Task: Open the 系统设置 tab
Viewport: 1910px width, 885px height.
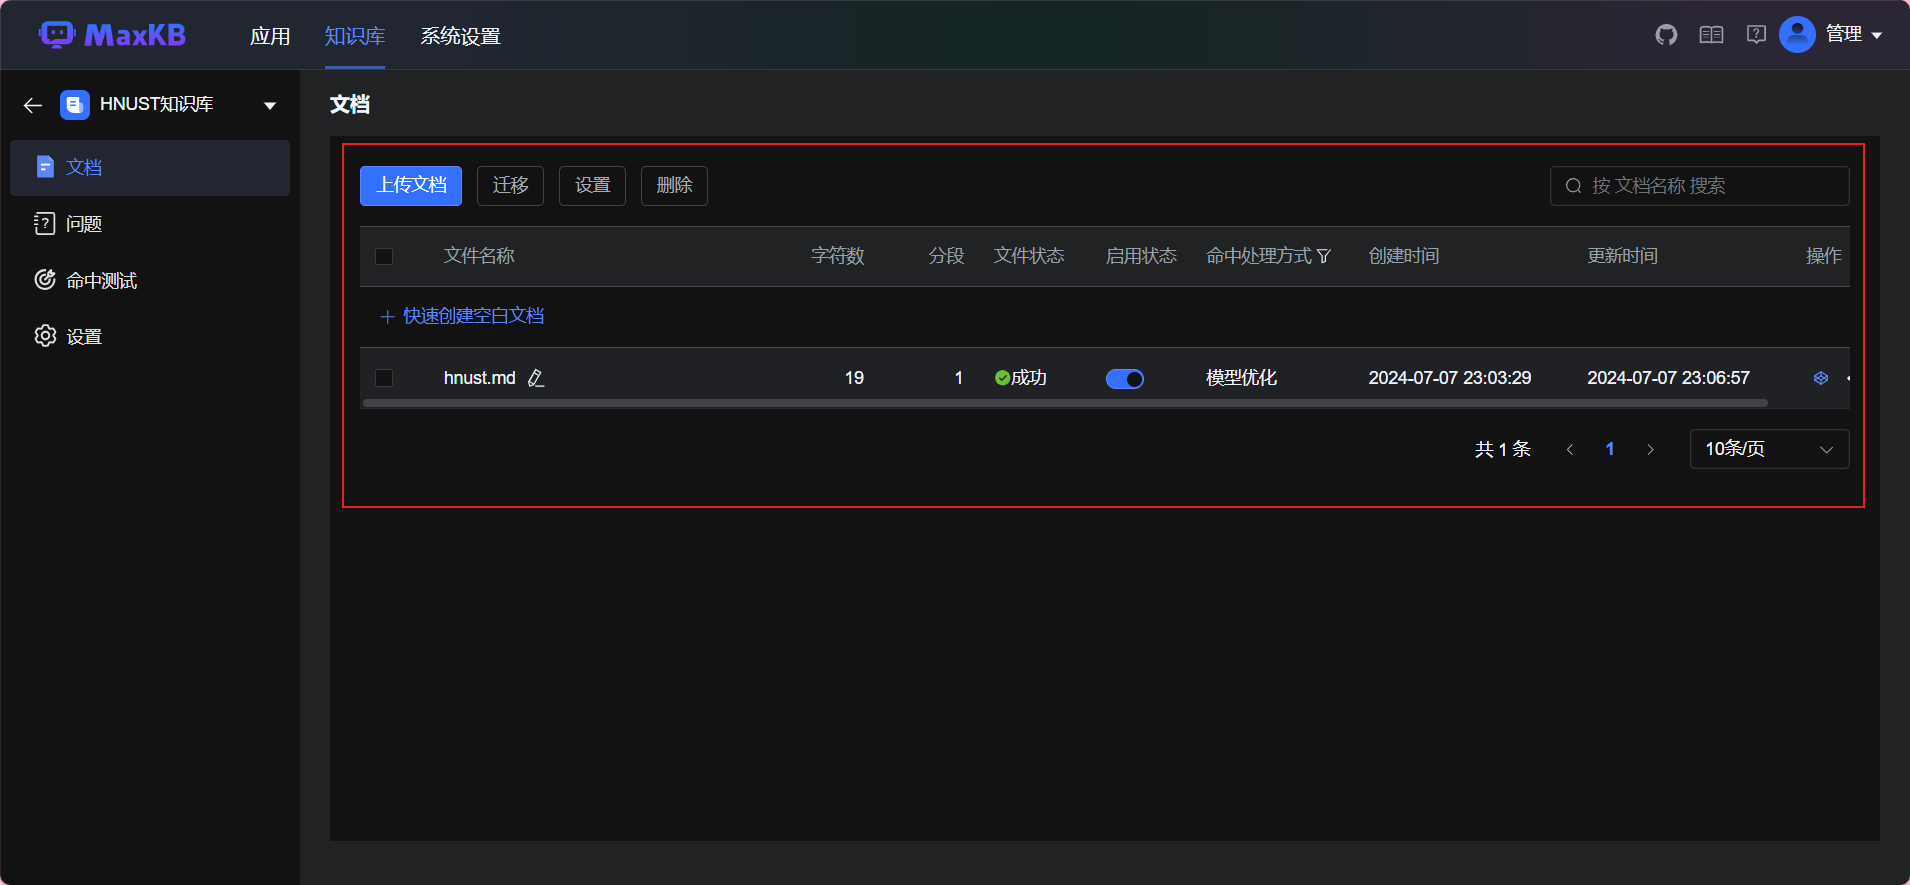Action: [x=460, y=36]
